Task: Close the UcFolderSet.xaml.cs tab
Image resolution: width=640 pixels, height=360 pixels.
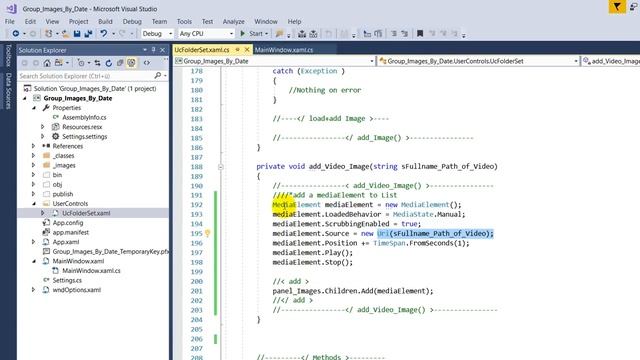Action: [x=247, y=50]
